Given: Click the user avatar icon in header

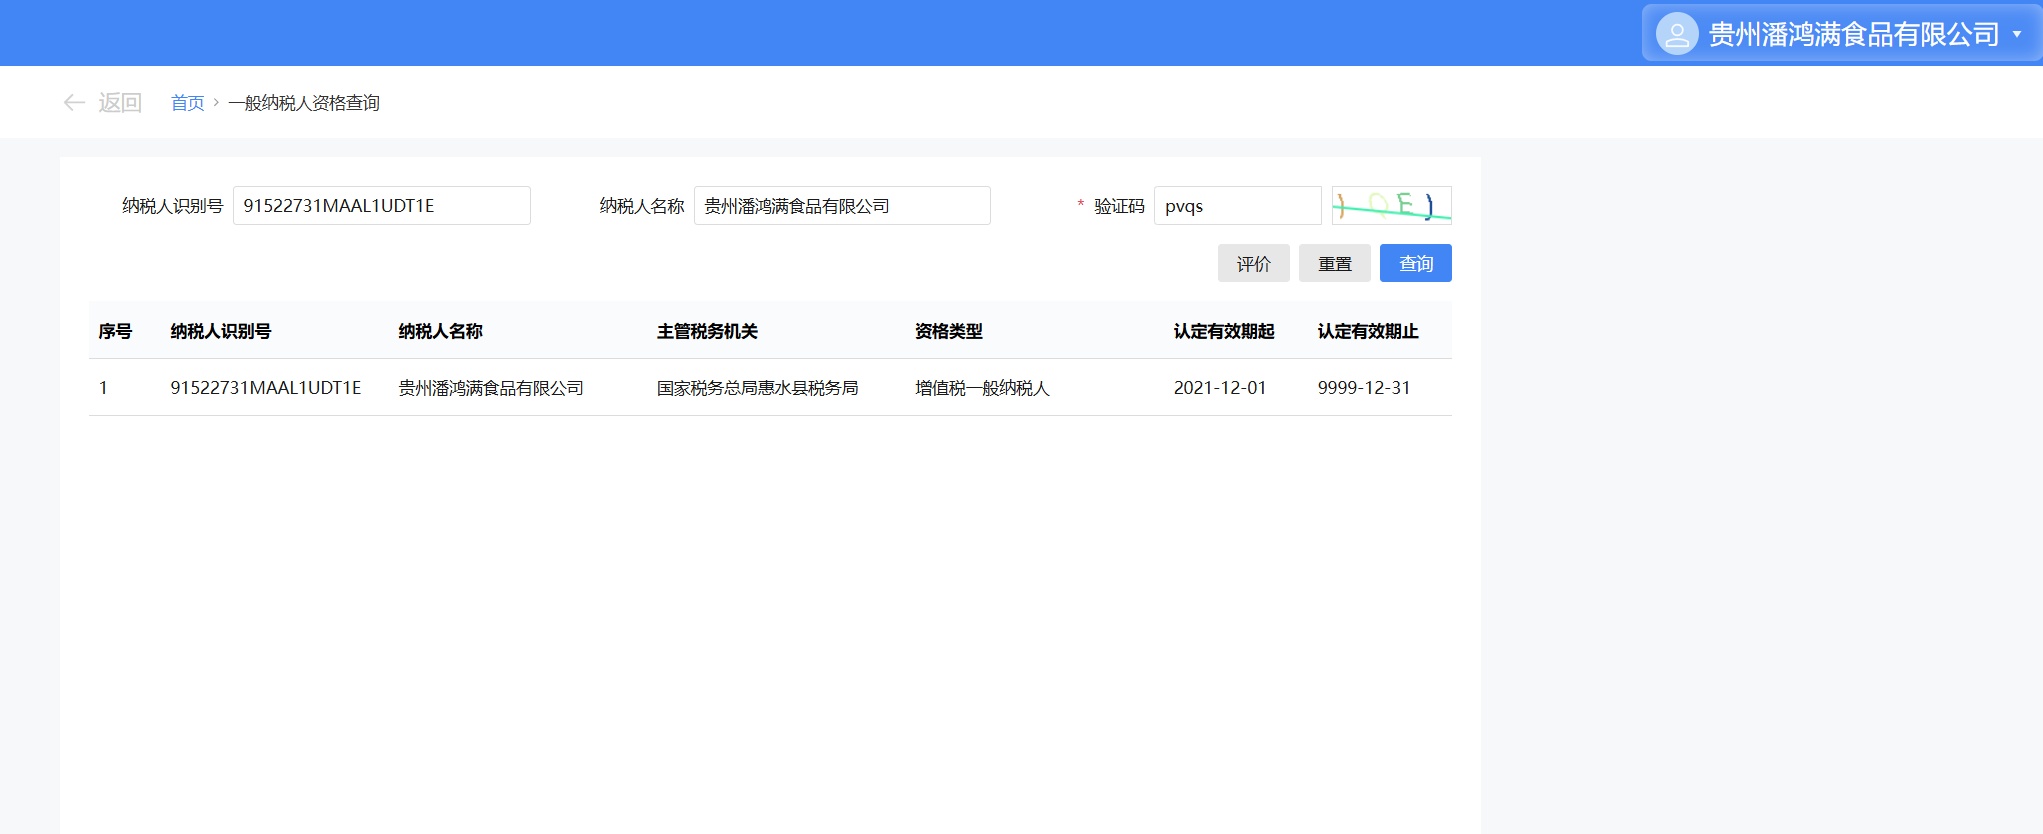Looking at the screenshot, I should click(1676, 34).
